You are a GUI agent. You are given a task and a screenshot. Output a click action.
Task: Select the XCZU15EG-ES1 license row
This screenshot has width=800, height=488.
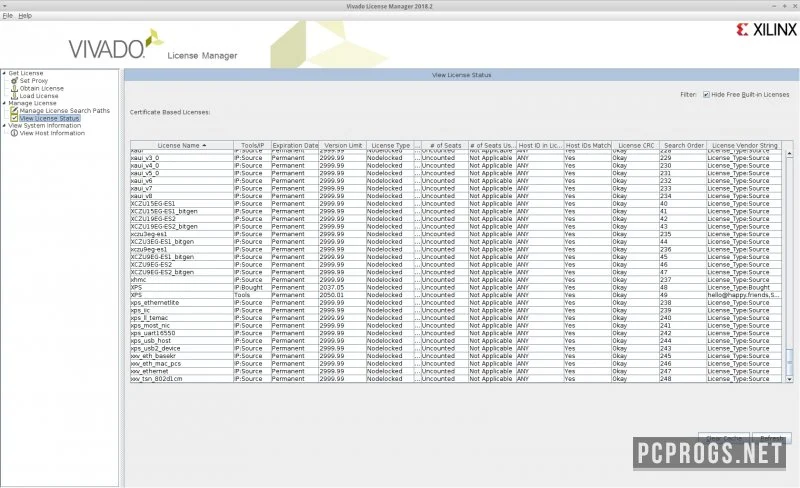pyautogui.click(x=456, y=204)
